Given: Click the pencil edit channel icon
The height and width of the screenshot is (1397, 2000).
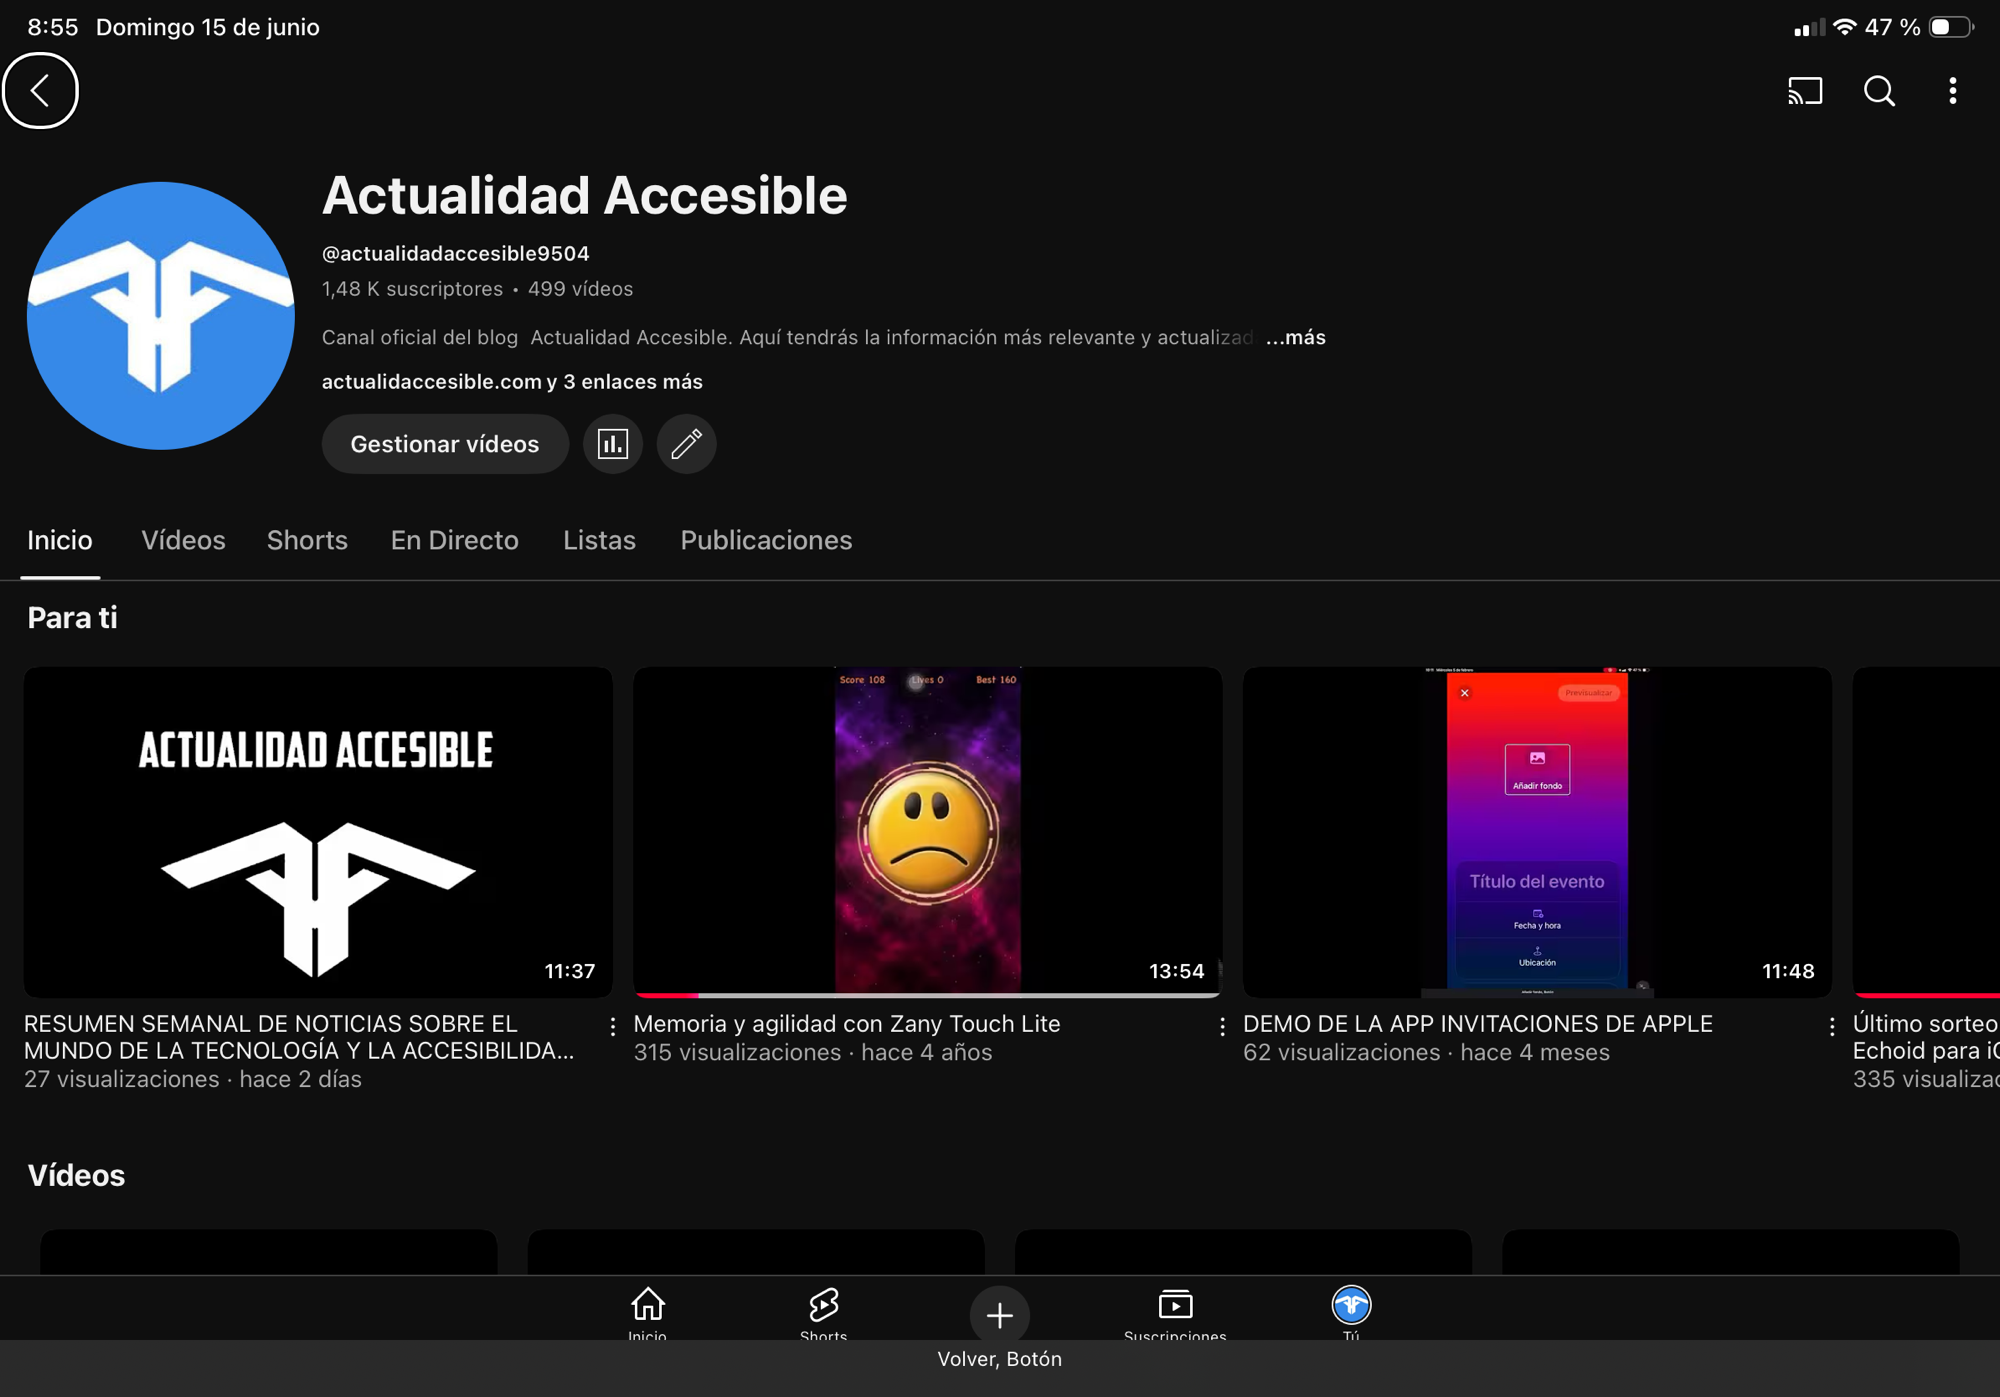Looking at the screenshot, I should [x=686, y=444].
